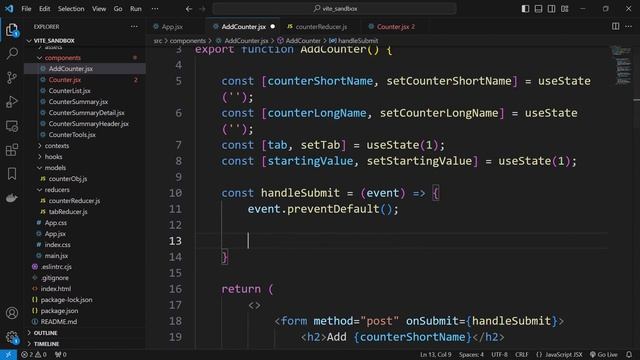Click the Ln 13, Col 9 status item
The width and height of the screenshot is (640, 360).
(436, 355)
